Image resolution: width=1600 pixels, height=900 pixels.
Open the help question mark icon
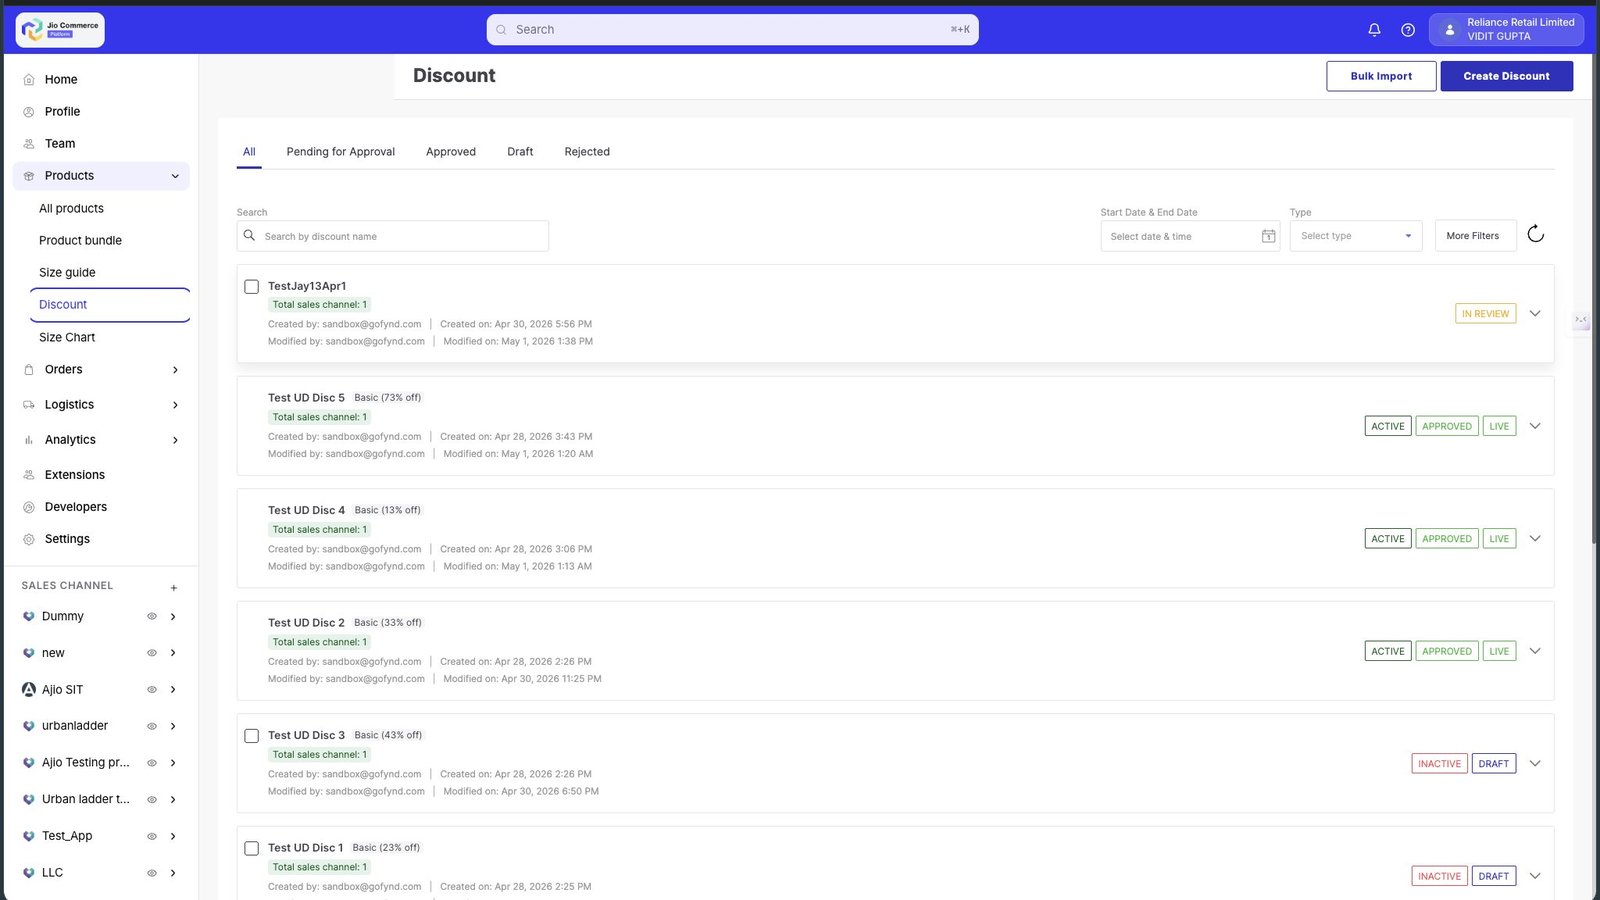1408,30
